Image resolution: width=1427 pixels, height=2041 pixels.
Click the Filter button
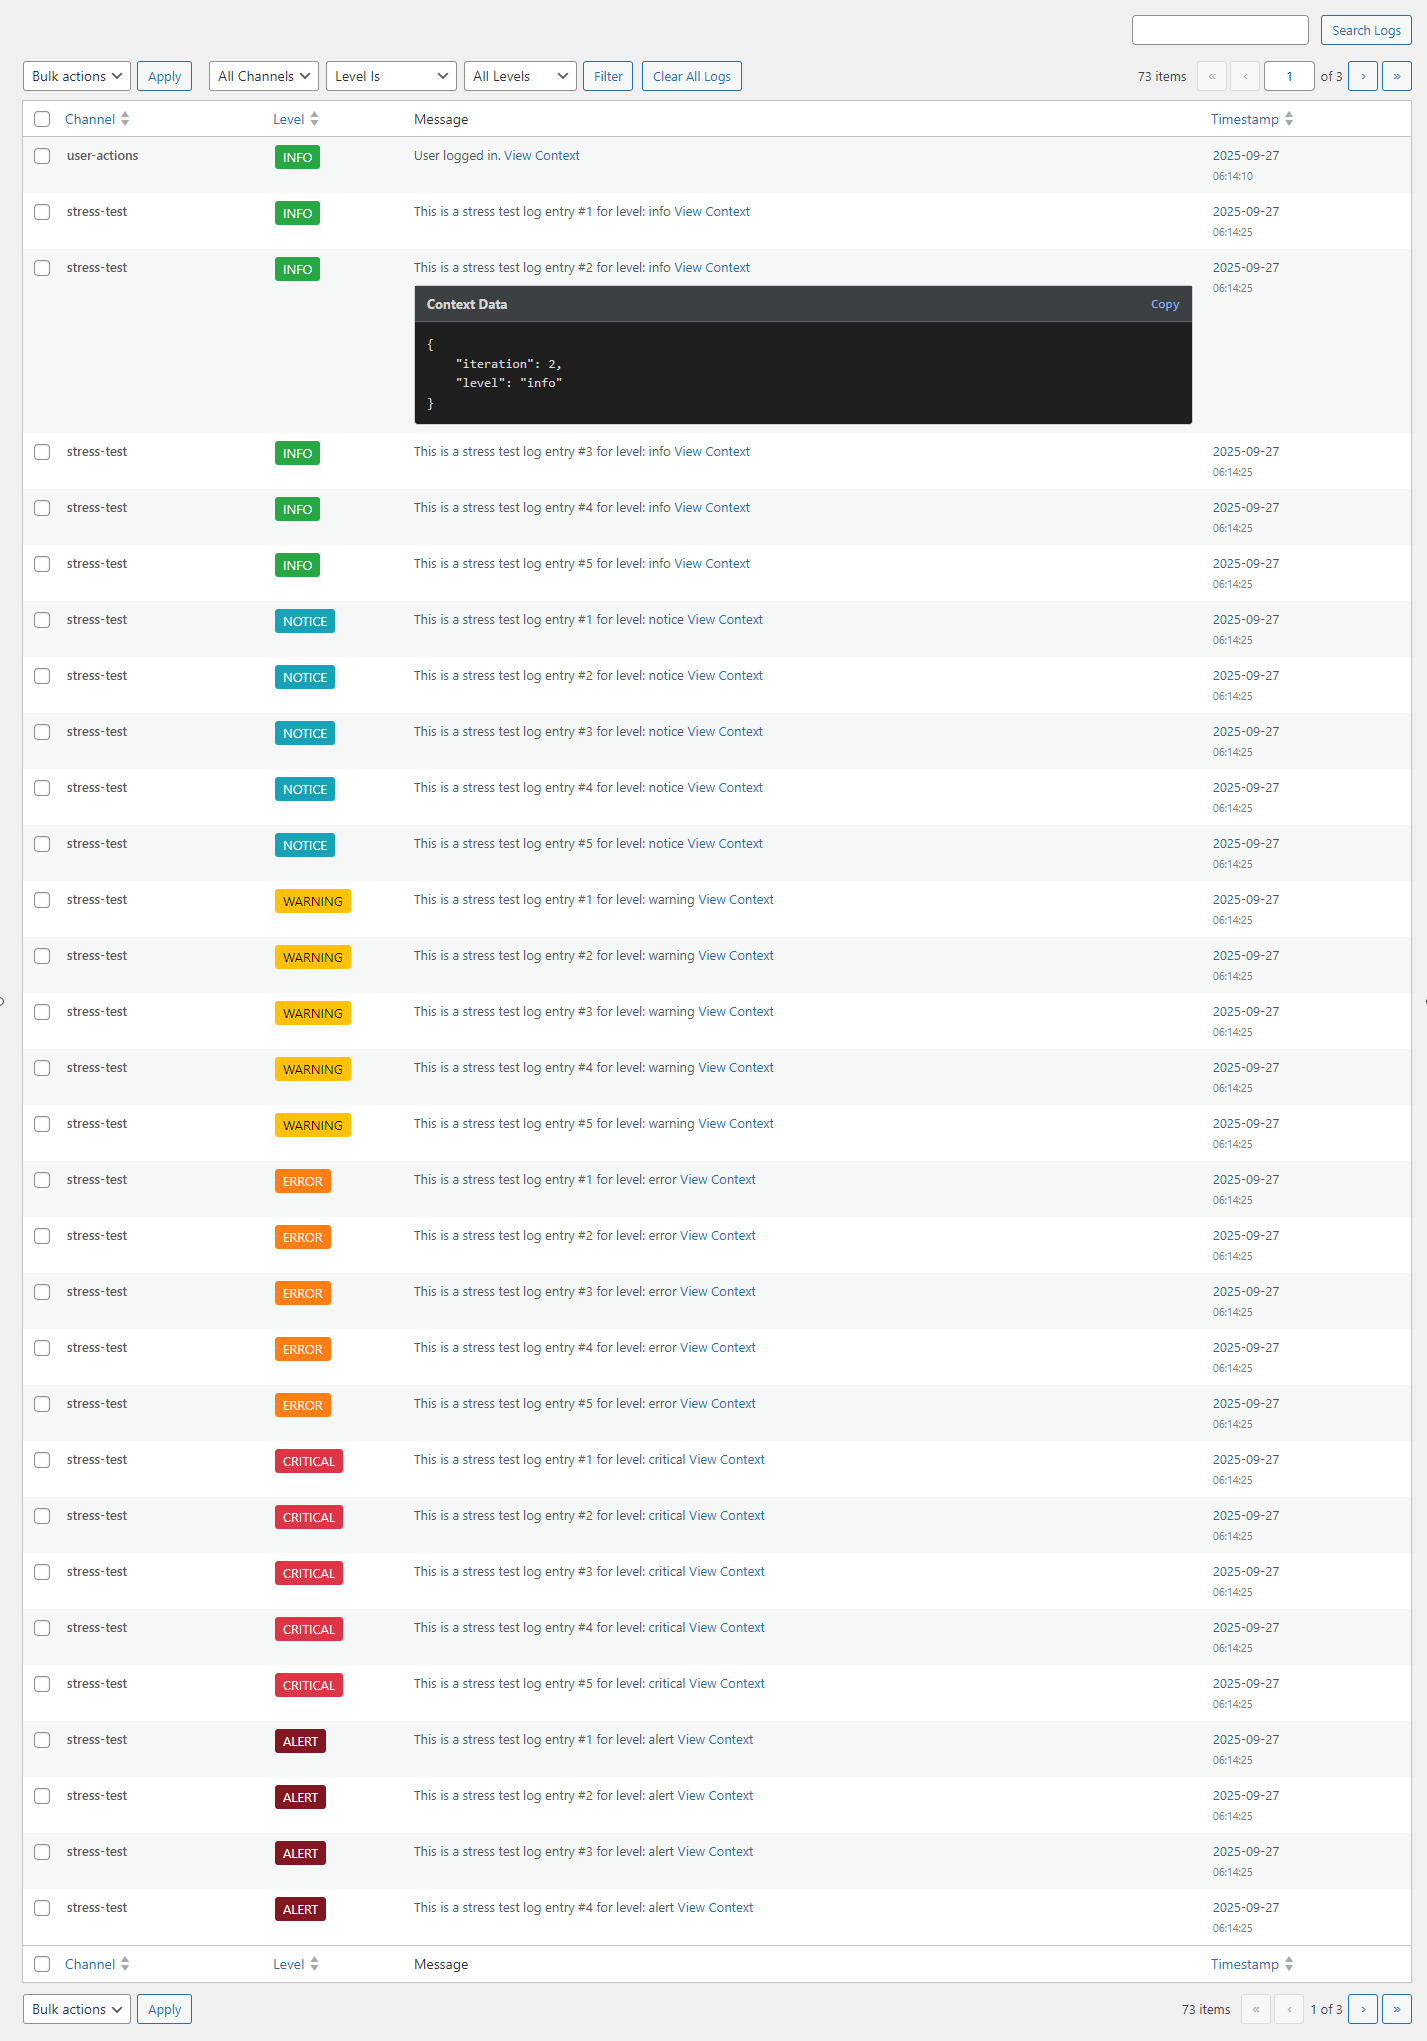[x=608, y=76]
